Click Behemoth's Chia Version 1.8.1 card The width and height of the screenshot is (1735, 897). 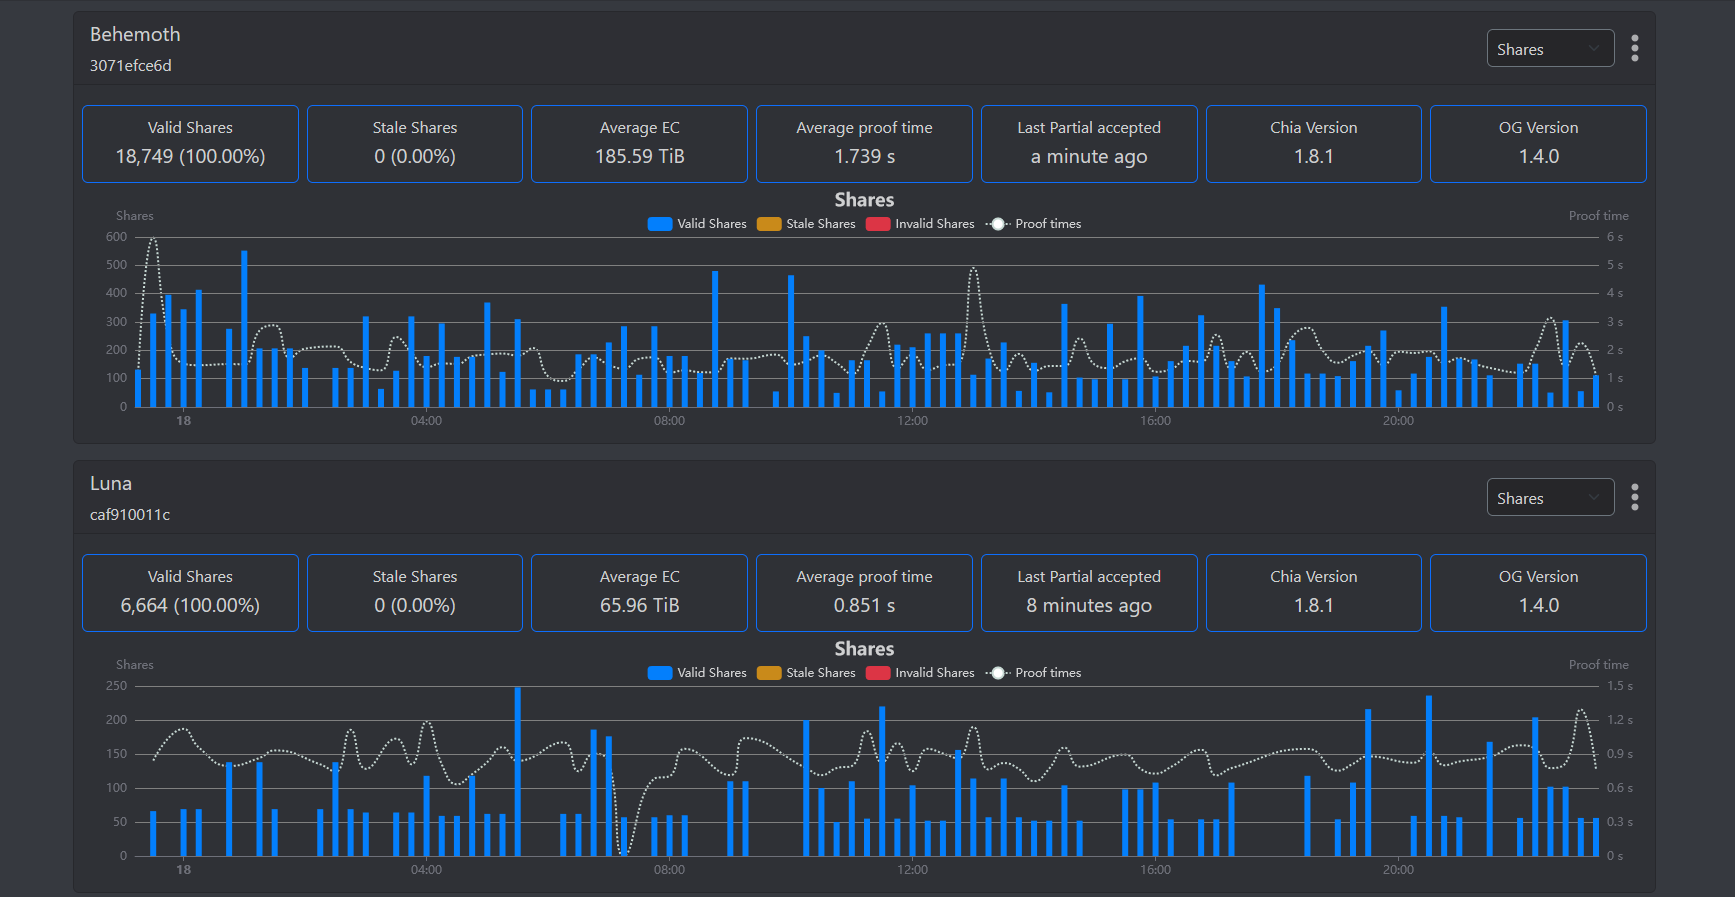[x=1313, y=144]
